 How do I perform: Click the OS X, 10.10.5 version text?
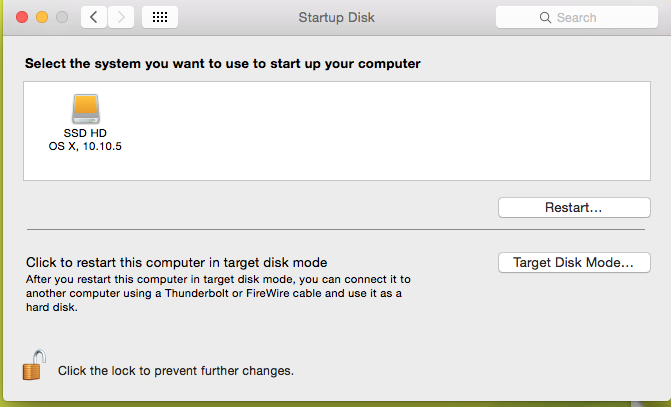pyautogui.click(x=85, y=146)
